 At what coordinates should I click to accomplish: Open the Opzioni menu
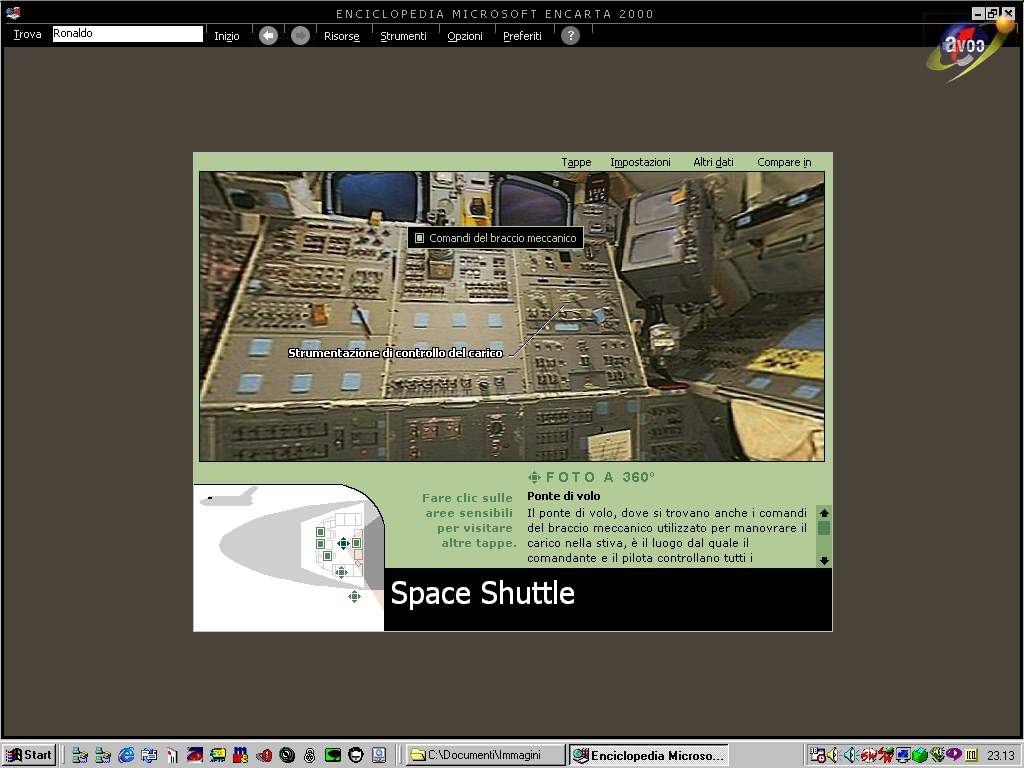465,36
